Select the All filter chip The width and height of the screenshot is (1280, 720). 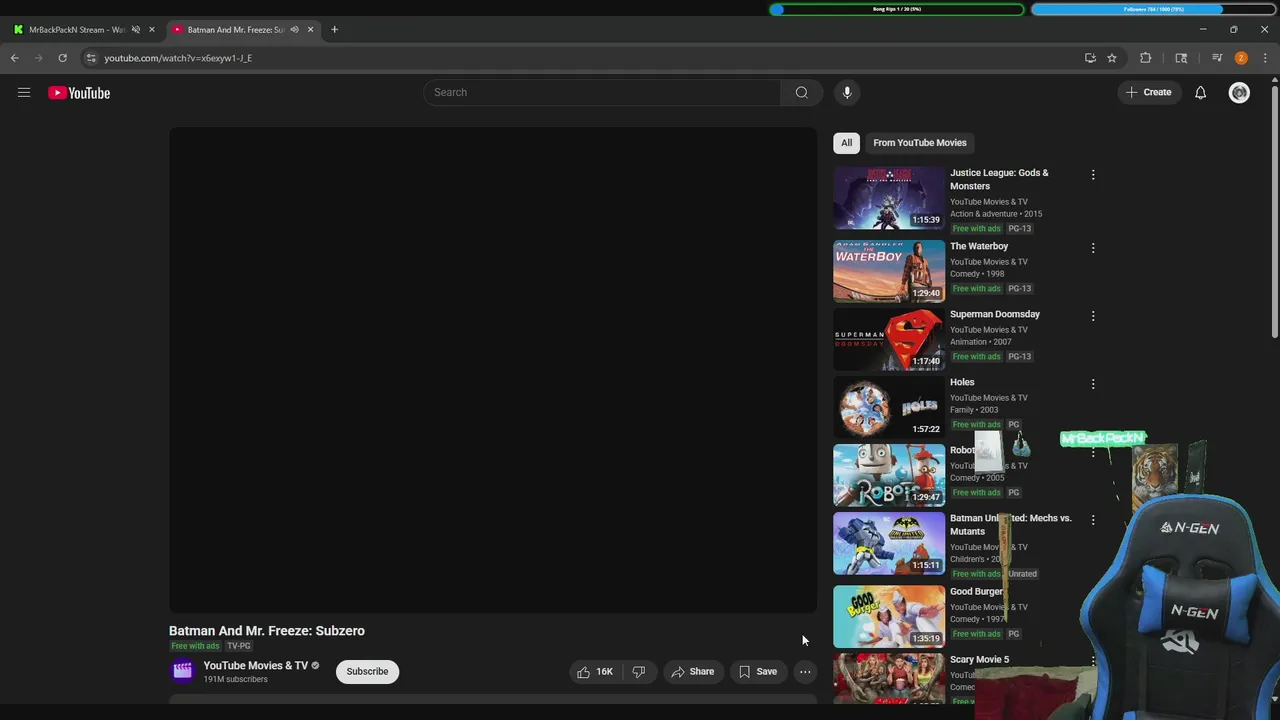pyautogui.click(x=846, y=143)
